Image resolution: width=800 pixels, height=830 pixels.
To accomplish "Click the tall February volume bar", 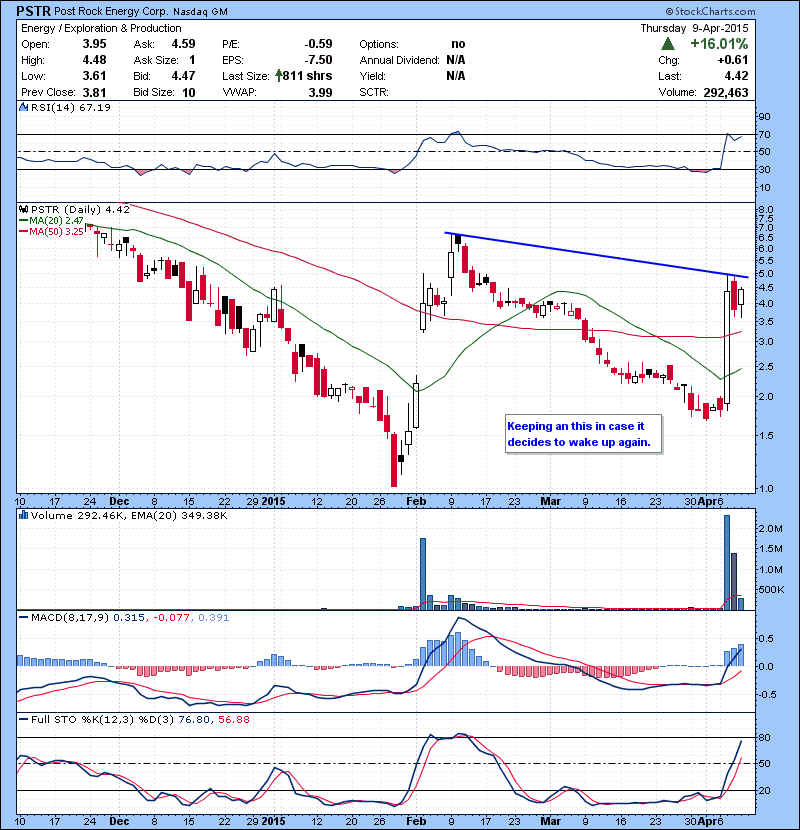I will tap(423, 574).
